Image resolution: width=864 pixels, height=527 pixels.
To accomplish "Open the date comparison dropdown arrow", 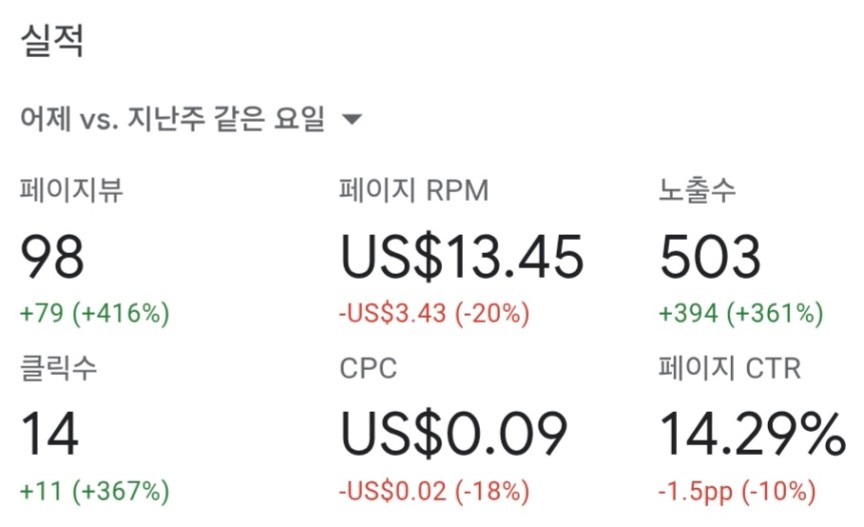I will click(352, 119).
